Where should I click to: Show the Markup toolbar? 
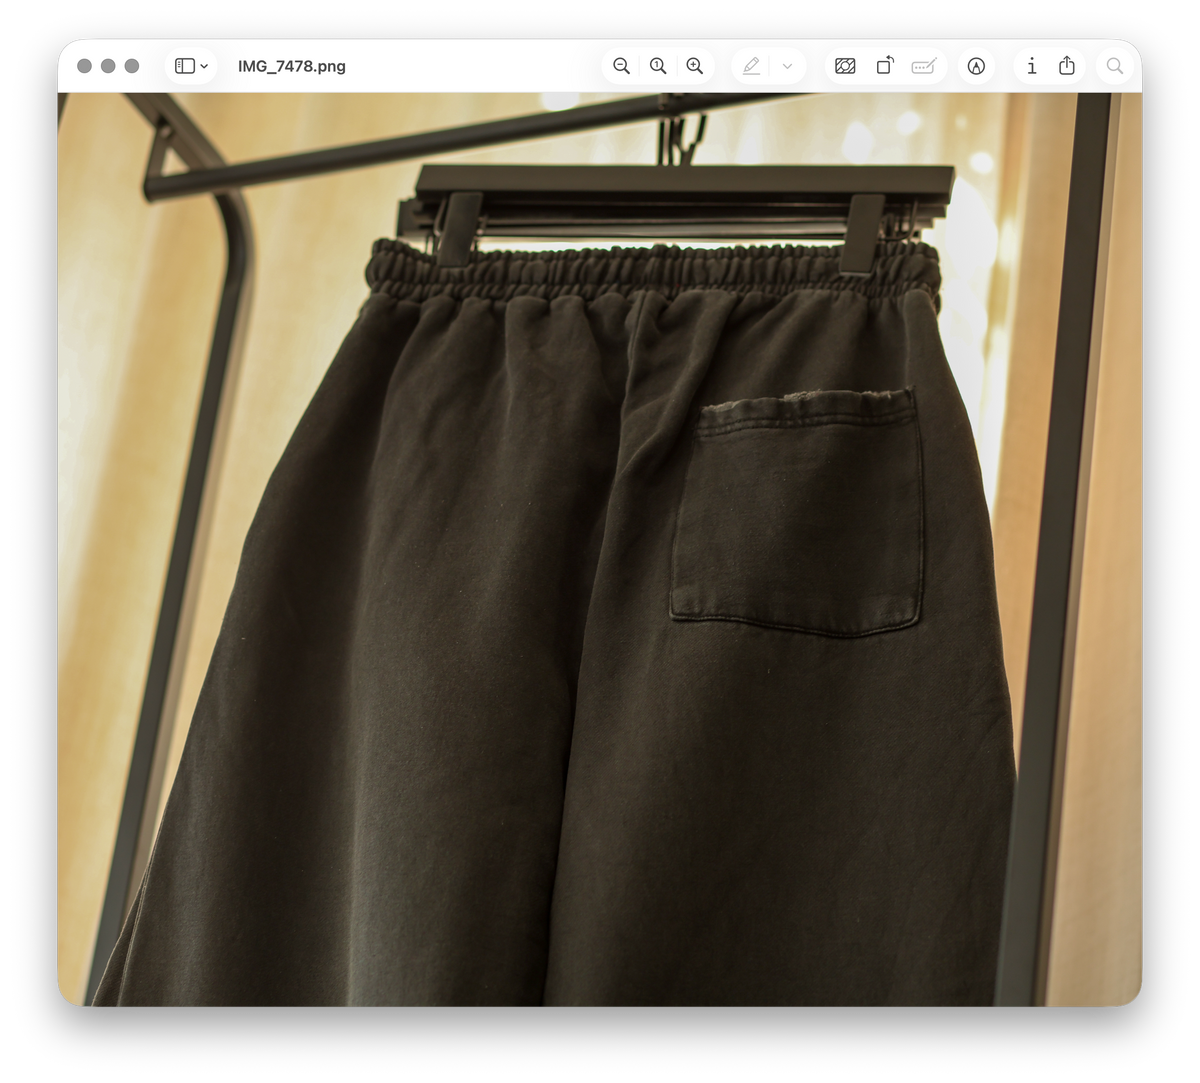(x=977, y=66)
